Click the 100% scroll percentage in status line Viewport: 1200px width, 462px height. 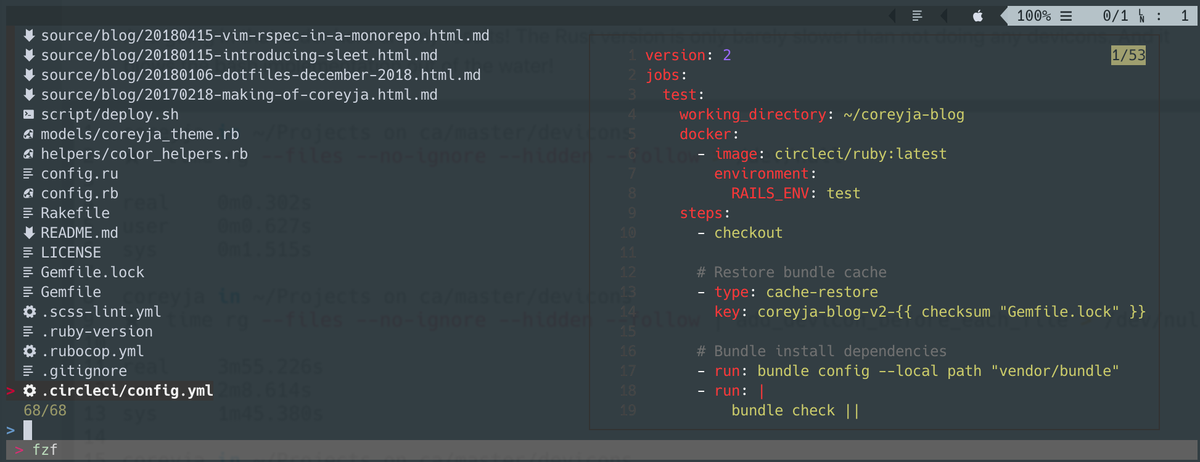click(x=1034, y=16)
